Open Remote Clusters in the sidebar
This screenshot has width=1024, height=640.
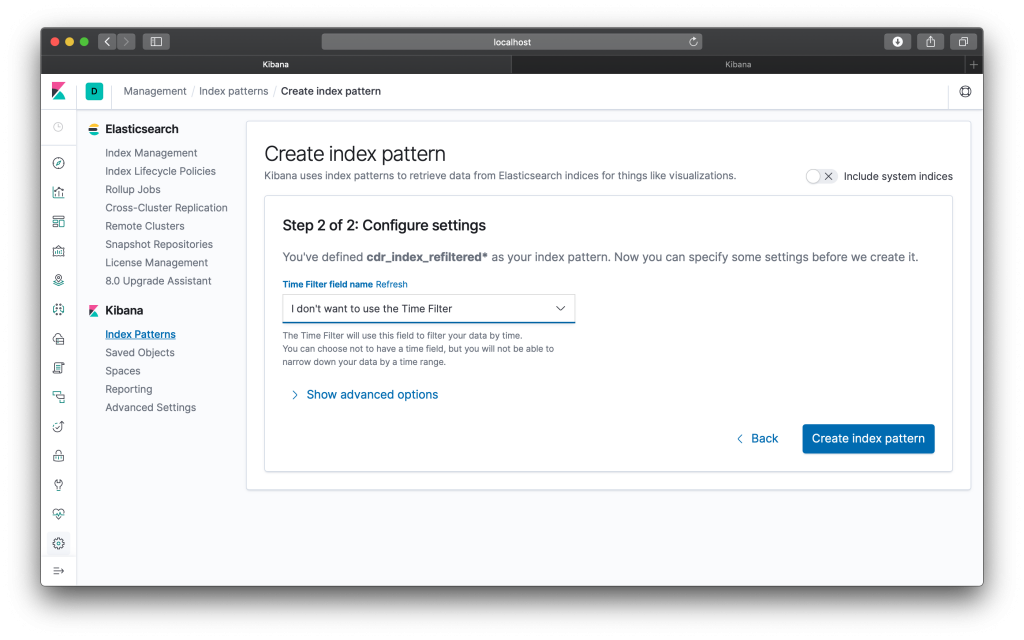point(145,226)
